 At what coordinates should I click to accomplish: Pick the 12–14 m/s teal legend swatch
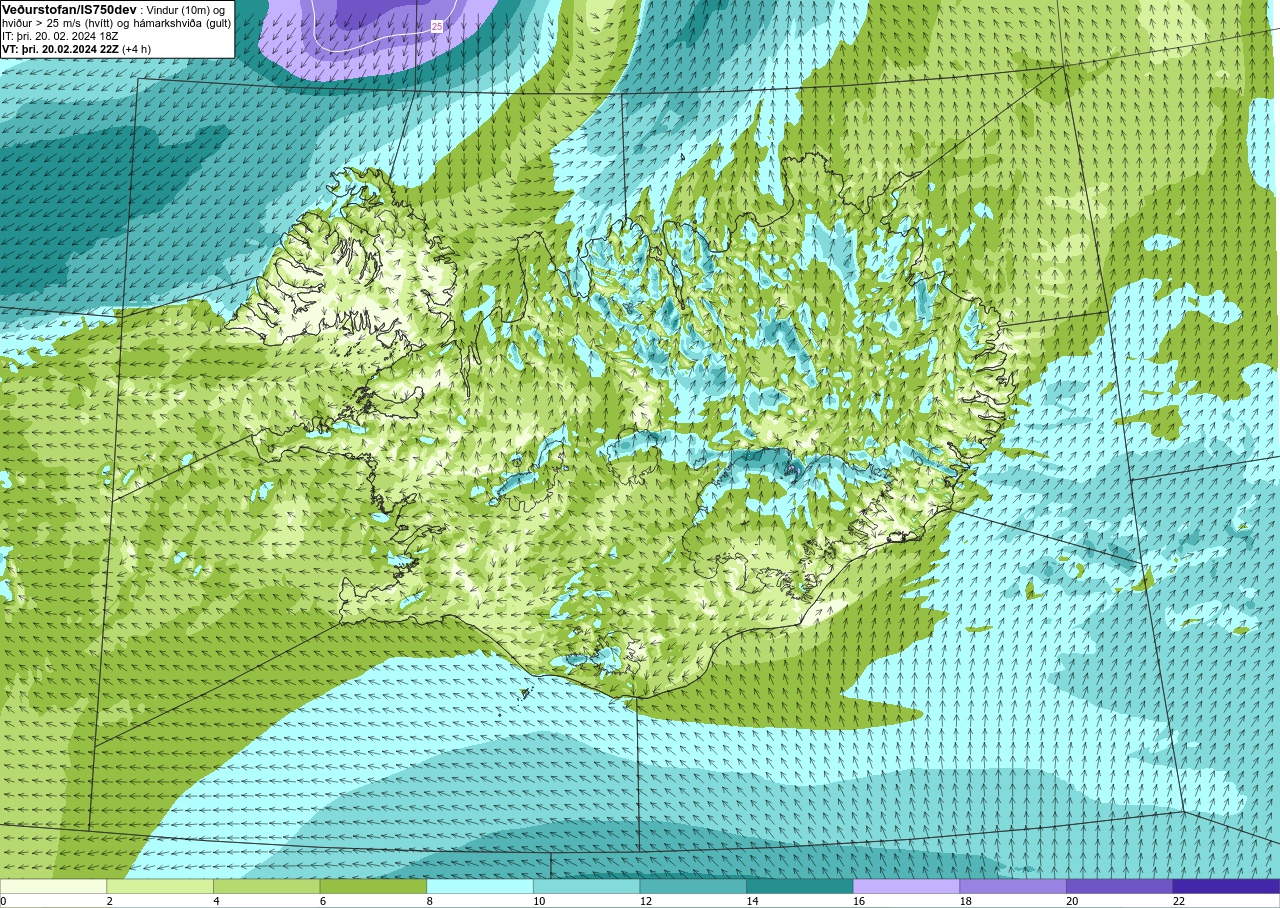[693, 886]
